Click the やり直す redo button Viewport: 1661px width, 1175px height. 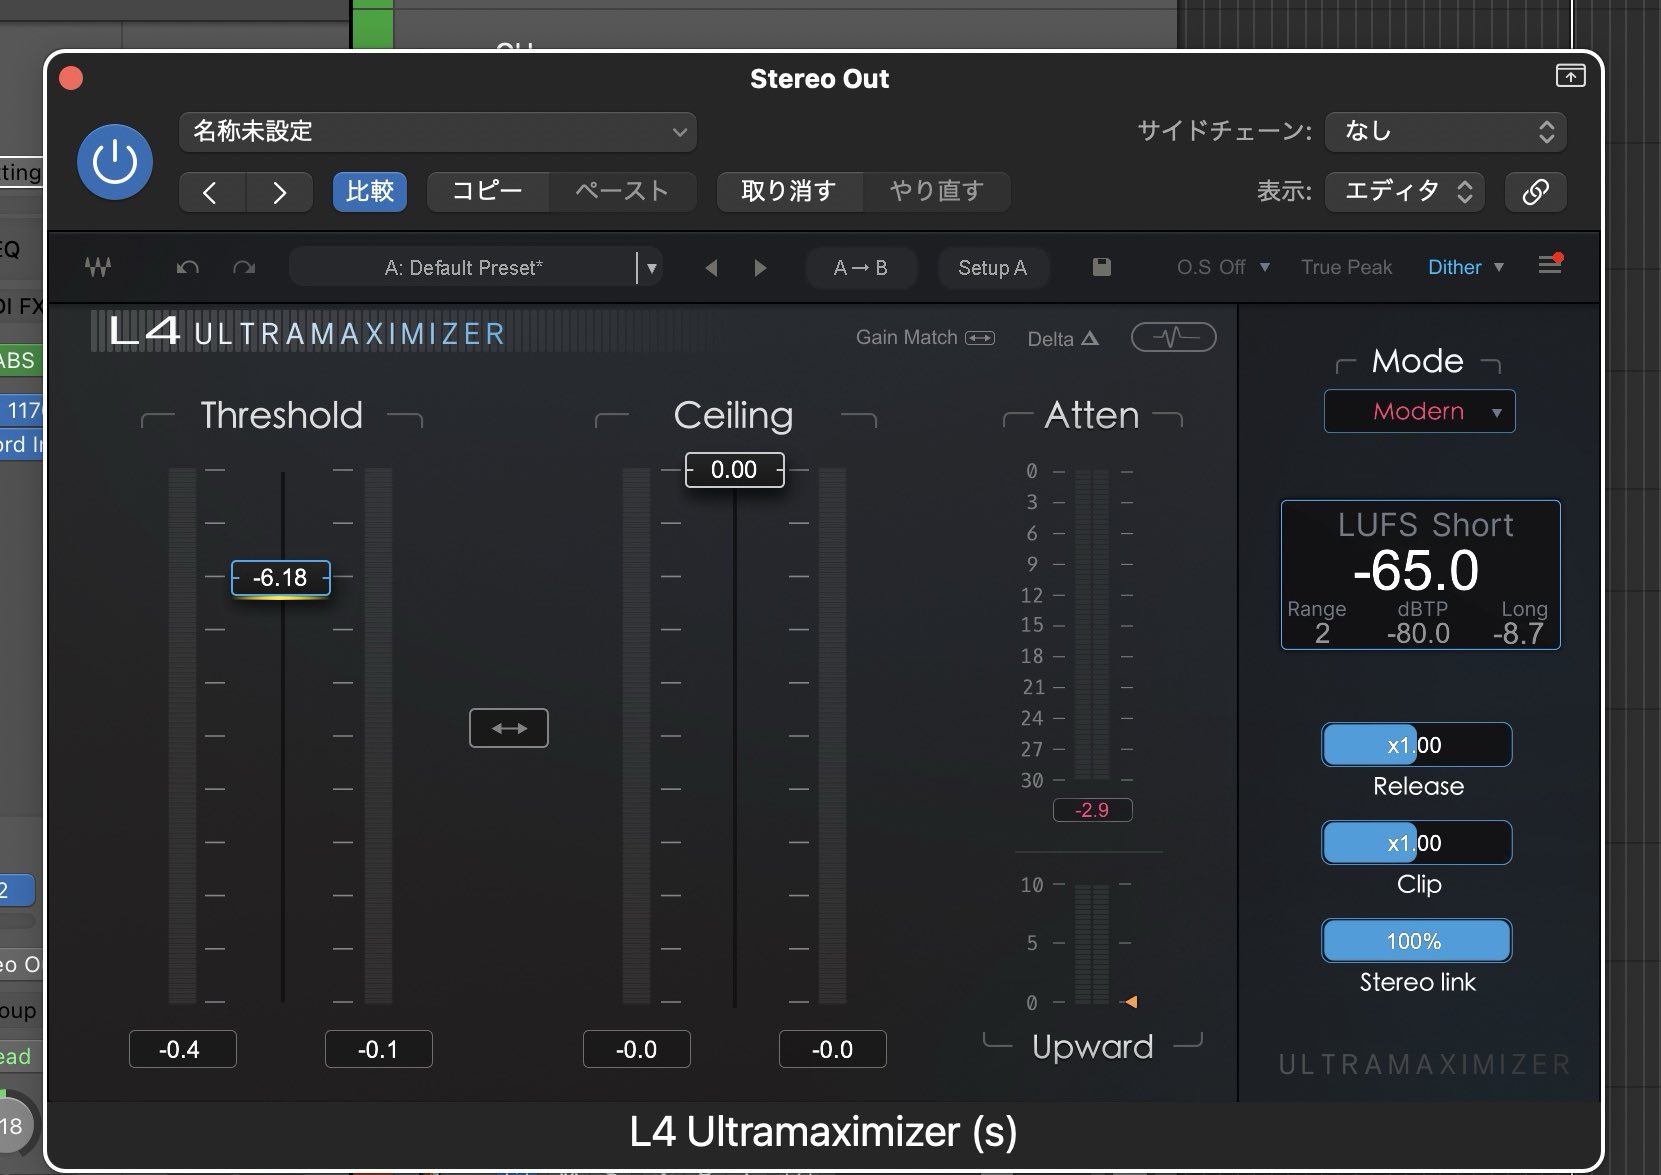[x=937, y=191]
